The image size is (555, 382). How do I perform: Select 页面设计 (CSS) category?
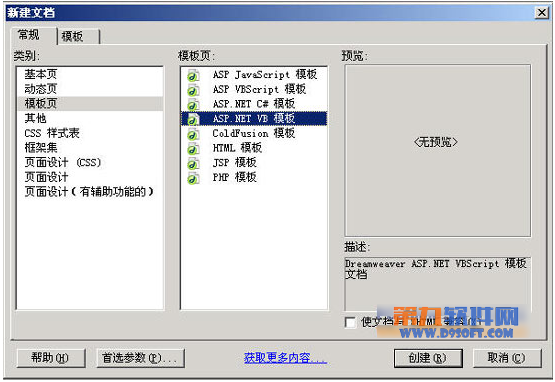click(x=63, y=163)
